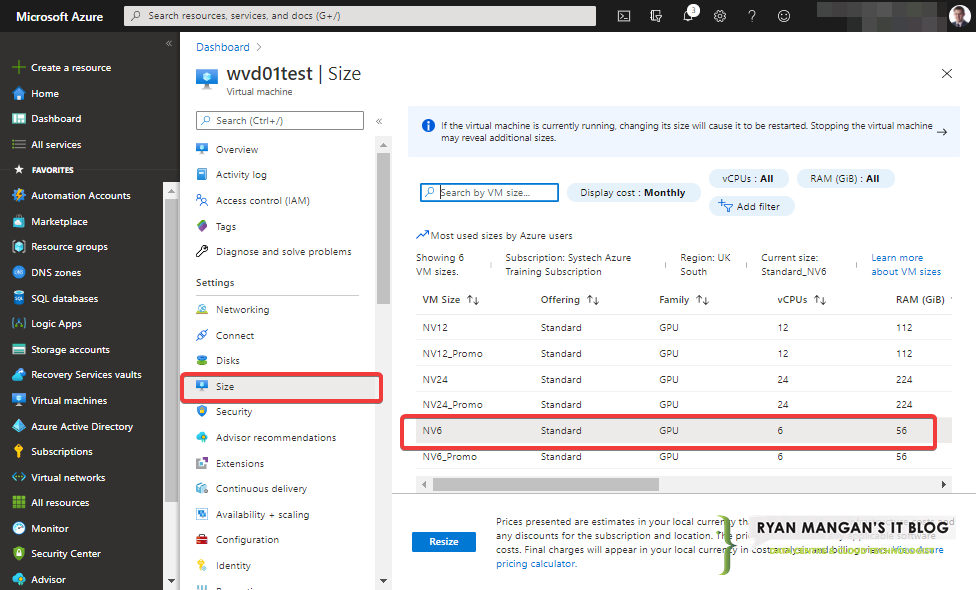Click the SQL databases icon
This screenshot has width=976, height=590.
coord(19,298)
